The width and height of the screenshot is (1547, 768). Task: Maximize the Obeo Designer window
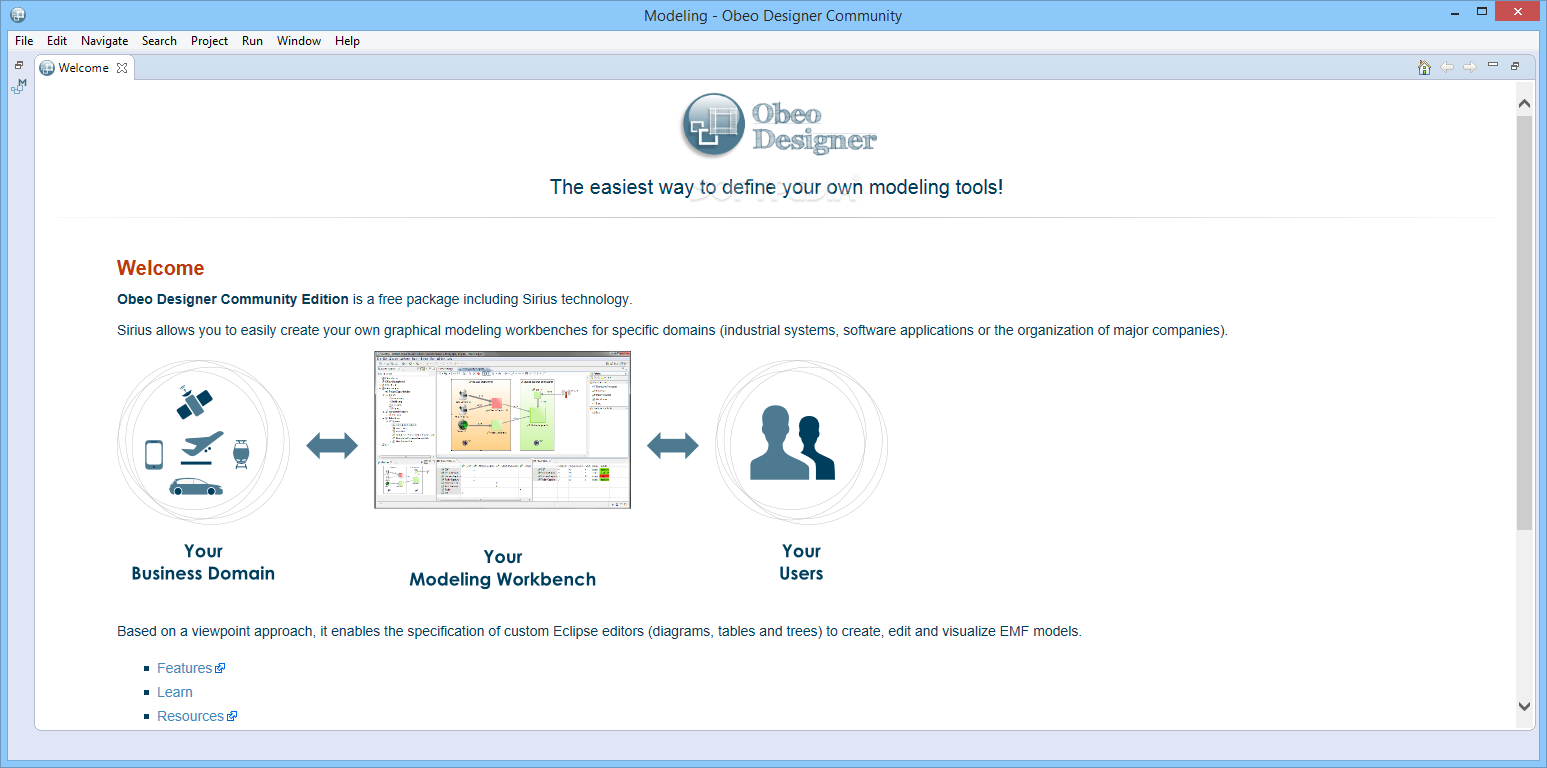(x=1482, y=13)
